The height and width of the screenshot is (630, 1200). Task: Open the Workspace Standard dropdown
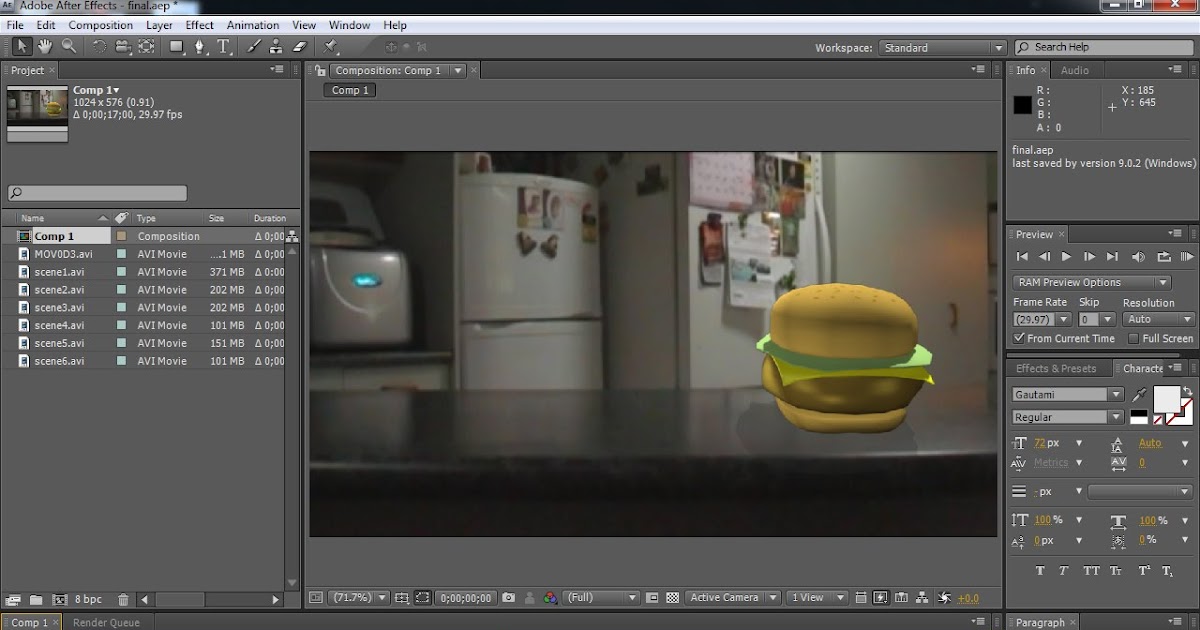pos(941,48)
